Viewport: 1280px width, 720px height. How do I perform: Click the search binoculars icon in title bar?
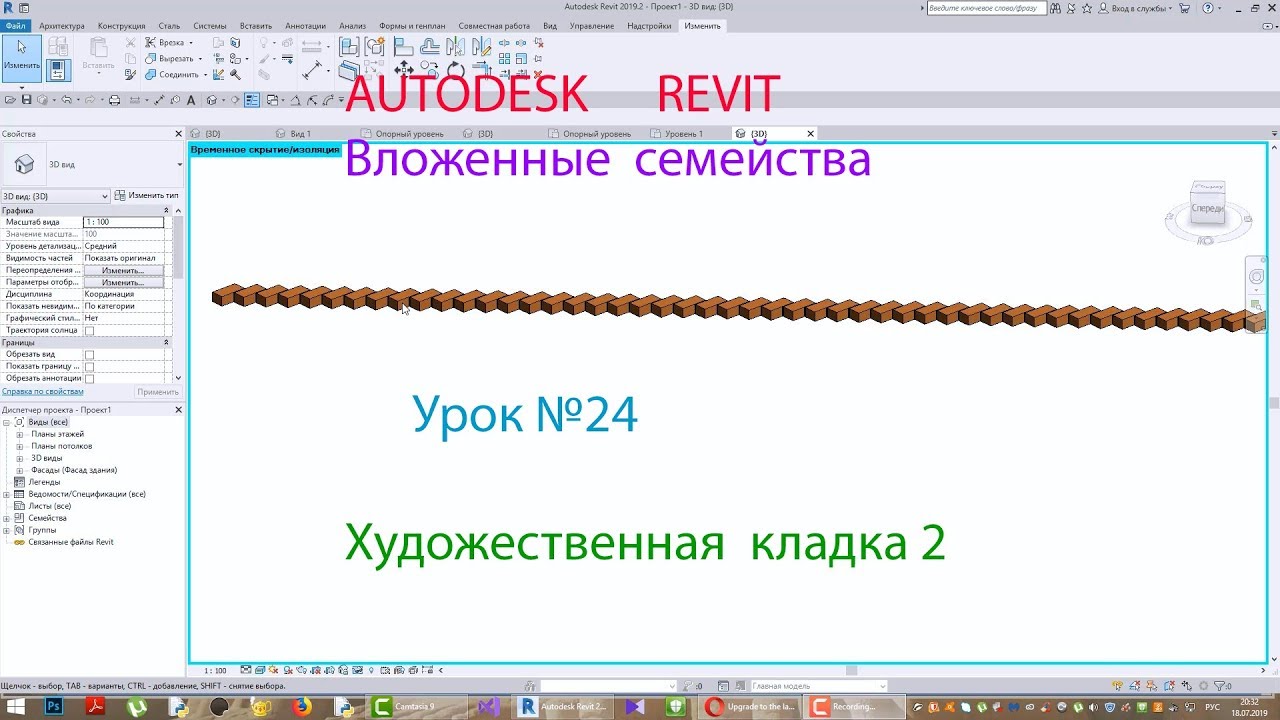[1056, 8]
